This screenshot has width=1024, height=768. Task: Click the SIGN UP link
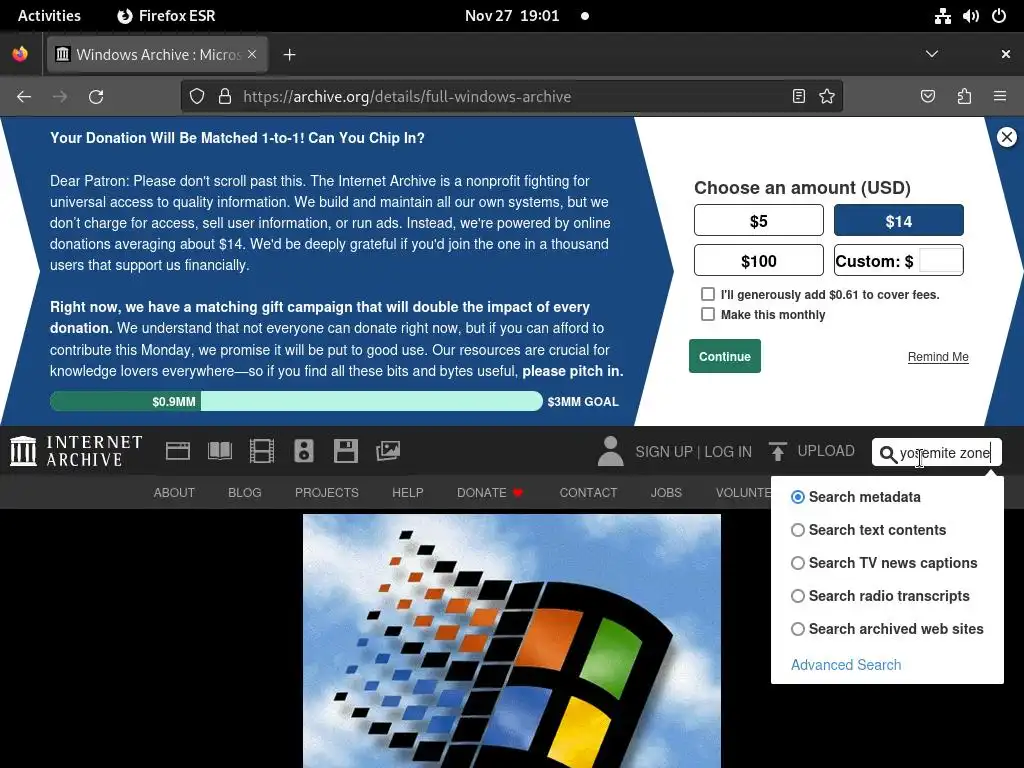tap(664, 452)
